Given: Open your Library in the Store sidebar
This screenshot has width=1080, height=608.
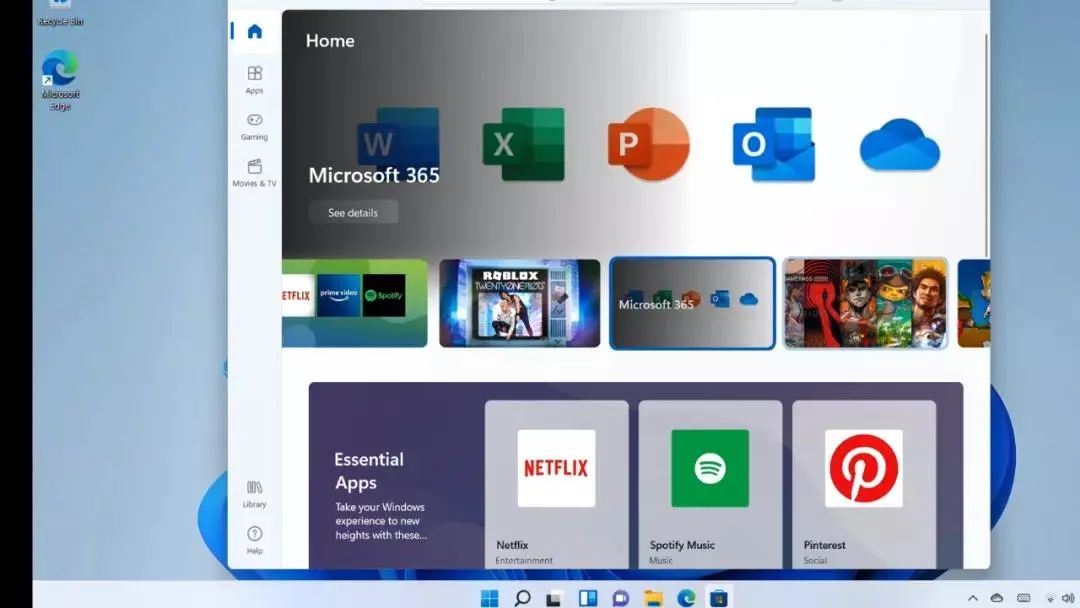Looking at the screenshot, I should [253, 495].
